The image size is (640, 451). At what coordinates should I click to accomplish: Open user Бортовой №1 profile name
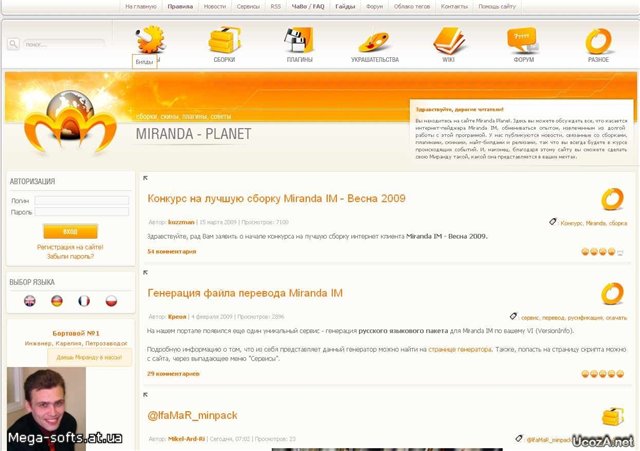pyautogui.click(x=76, y=333)
